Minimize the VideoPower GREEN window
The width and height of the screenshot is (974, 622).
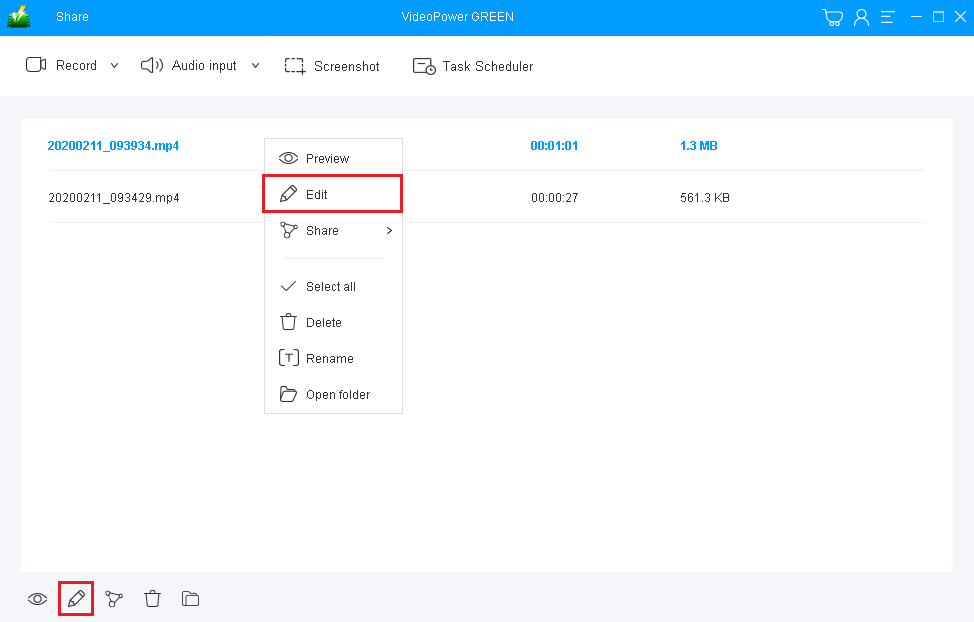point(916,17)
